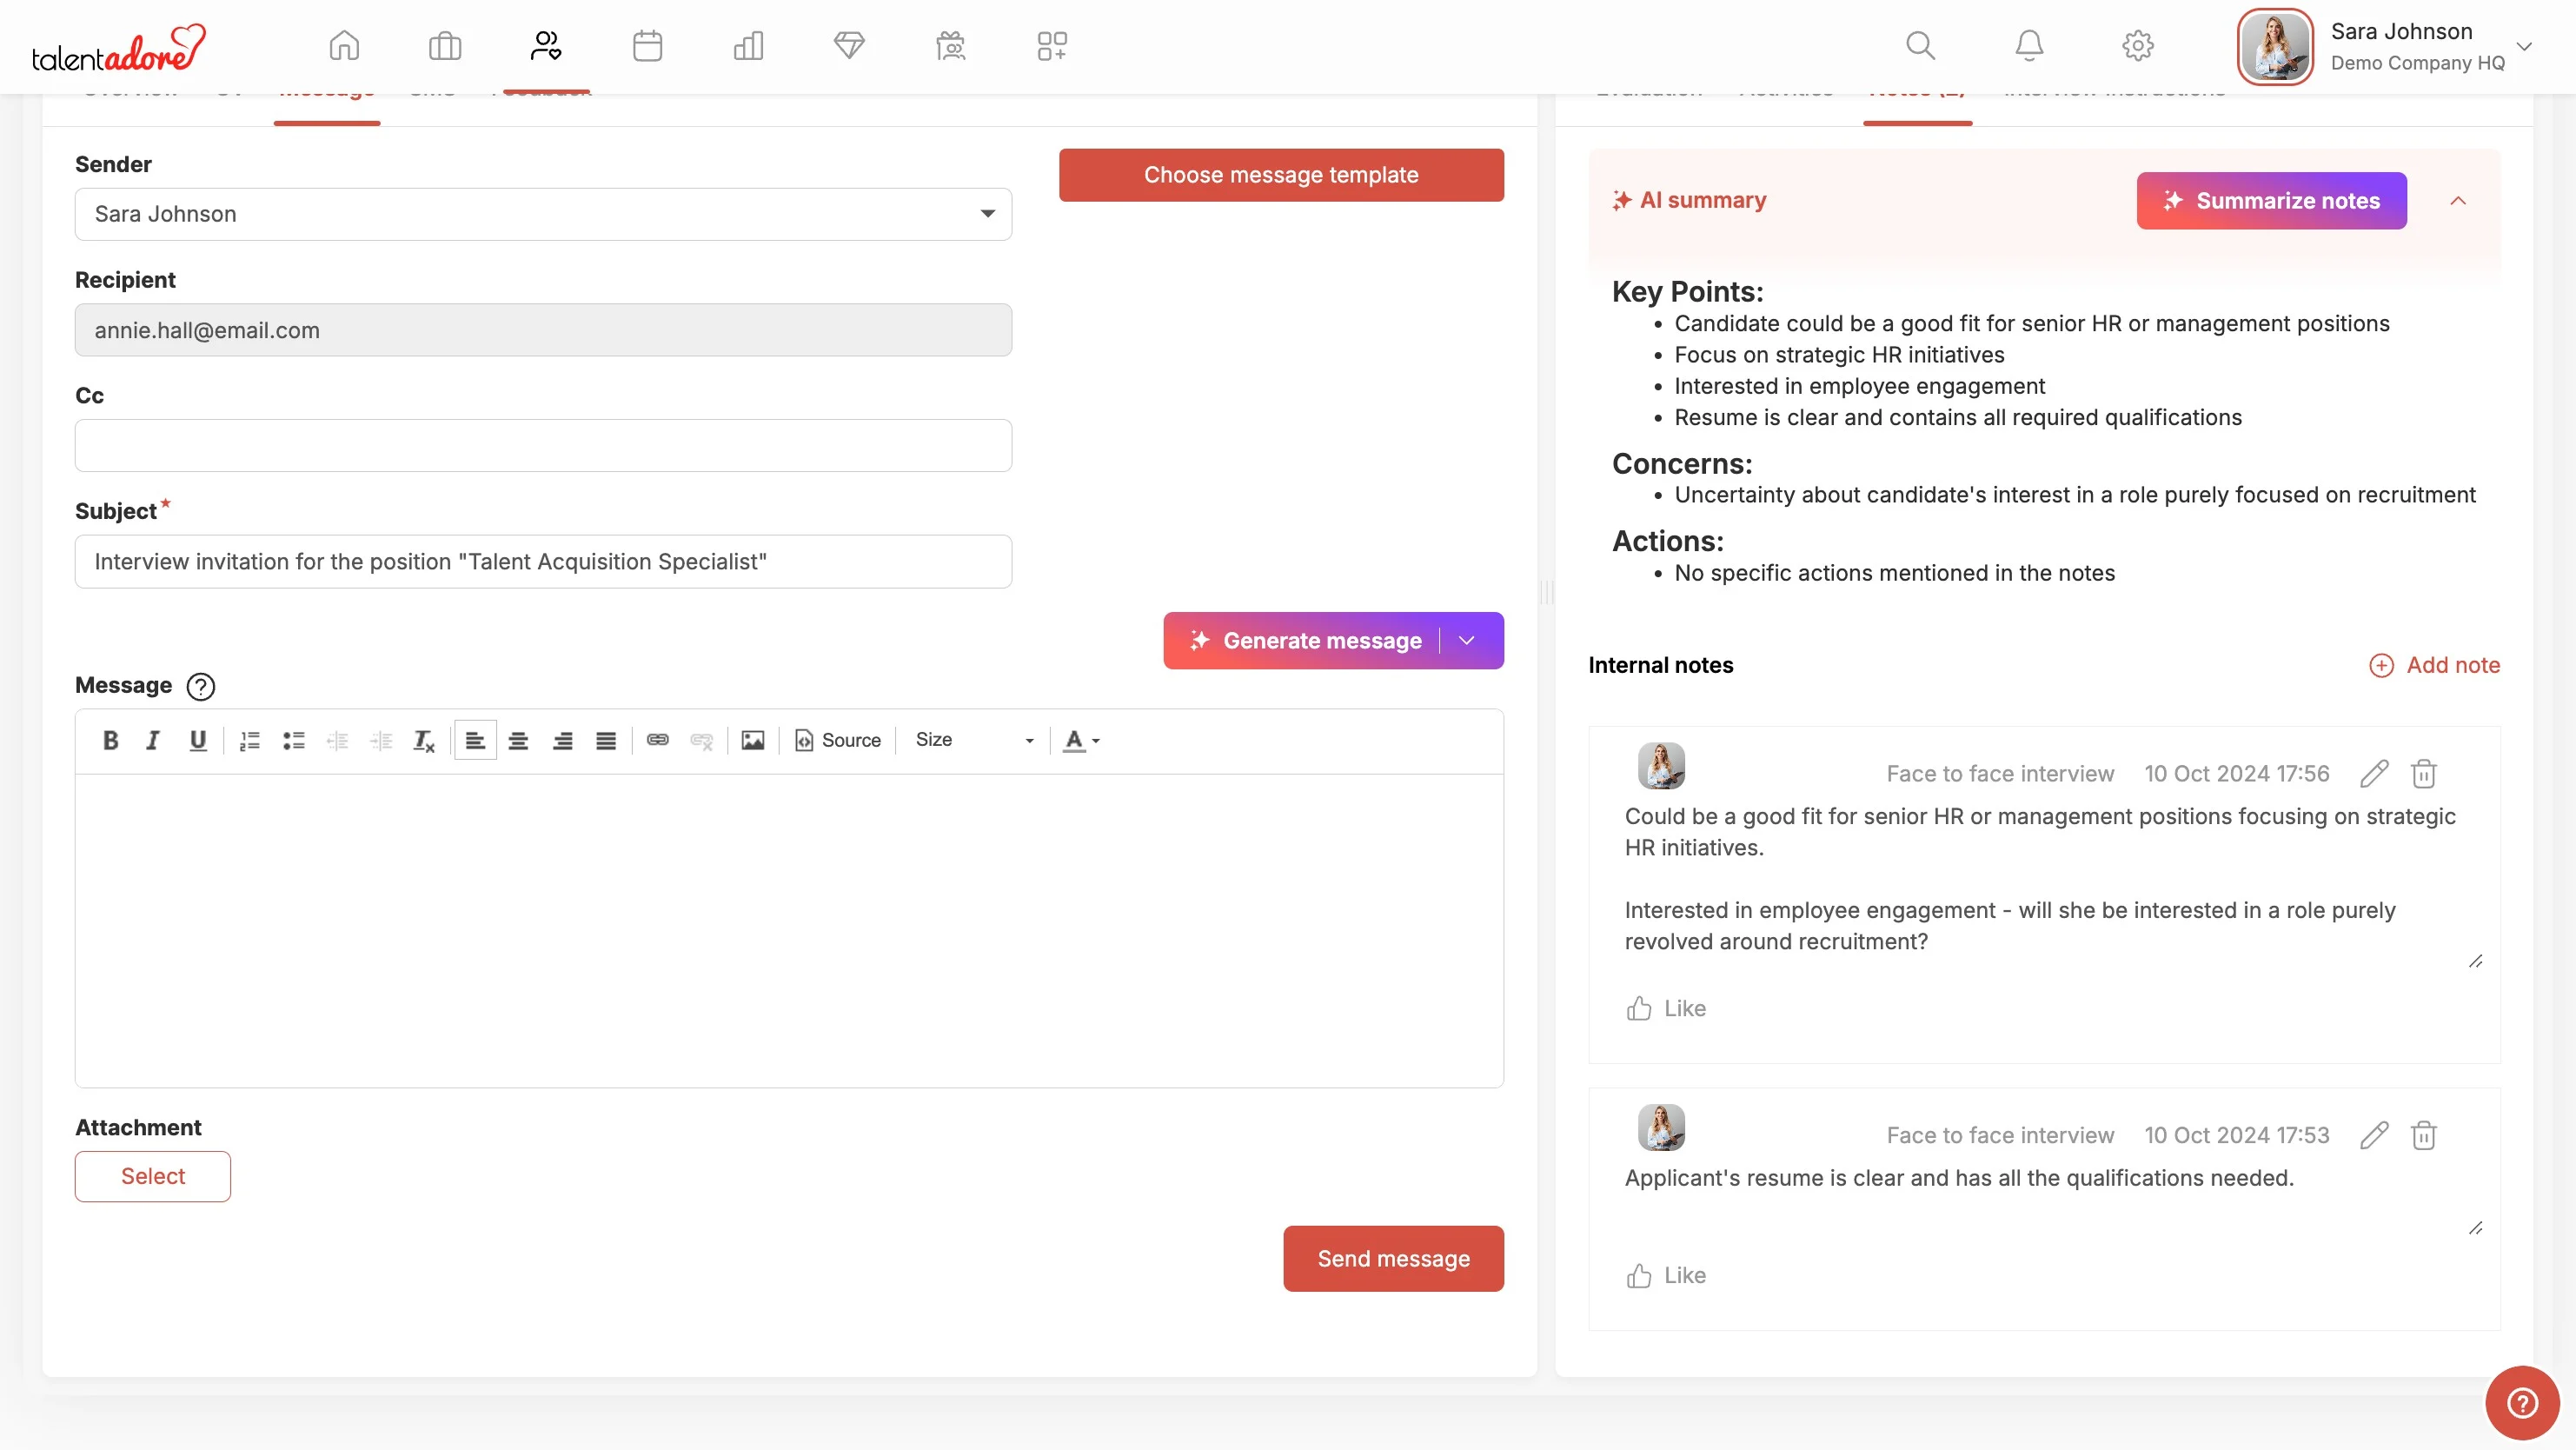Toggle underline formatting in message editor

pyautogui.click(x=197, y=740)
